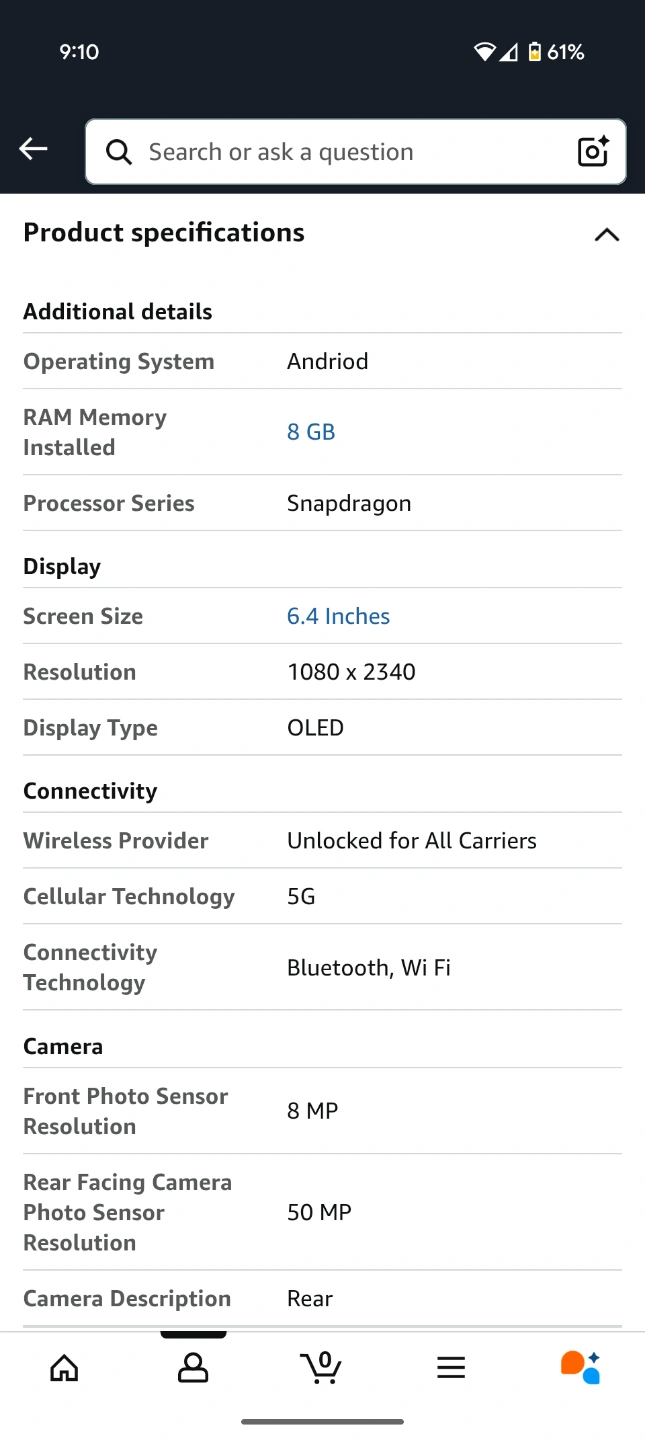
Task: Go to the Home tab
Action: coord(64,1367)
